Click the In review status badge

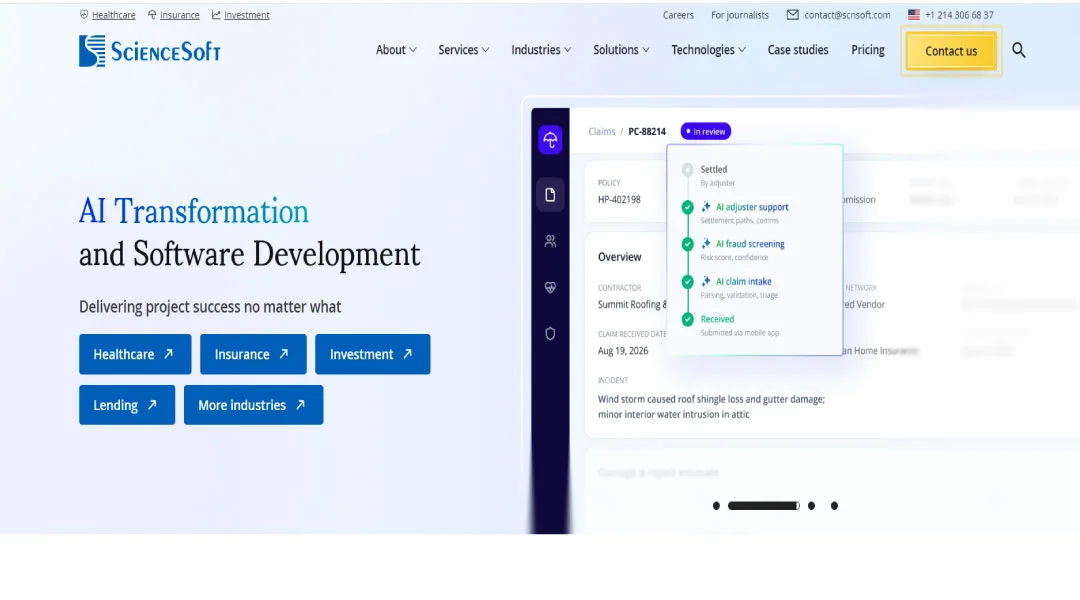(706, 132)
